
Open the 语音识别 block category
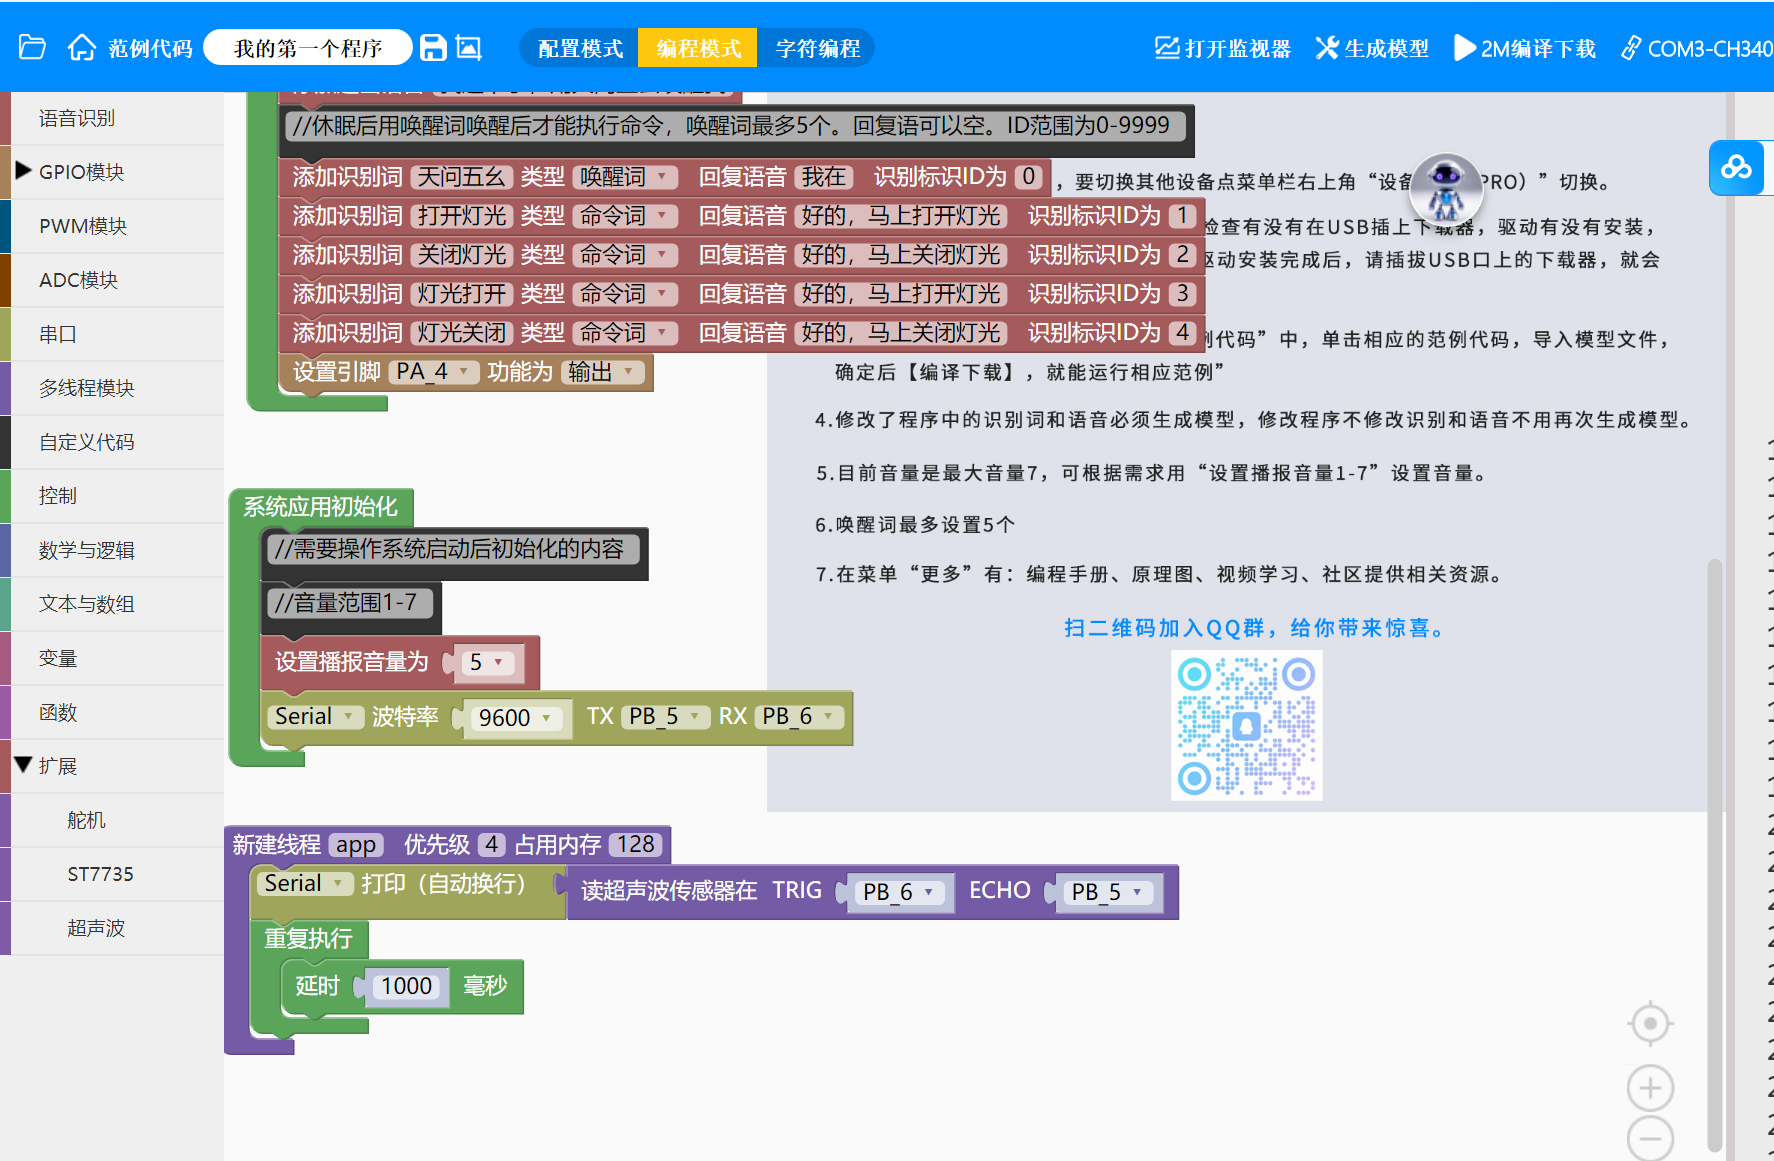[x=77, y=118]
